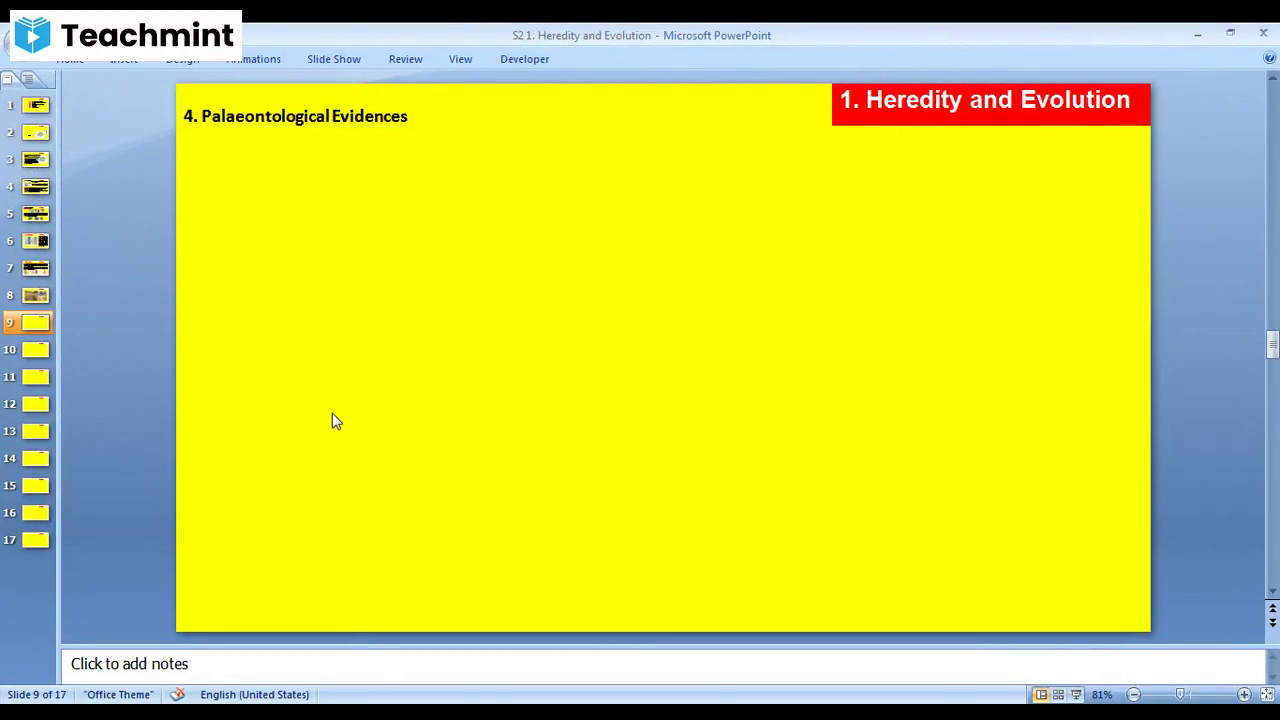
Task: Select Normal view icon in status bar
Action: [x=1041, y=694]
